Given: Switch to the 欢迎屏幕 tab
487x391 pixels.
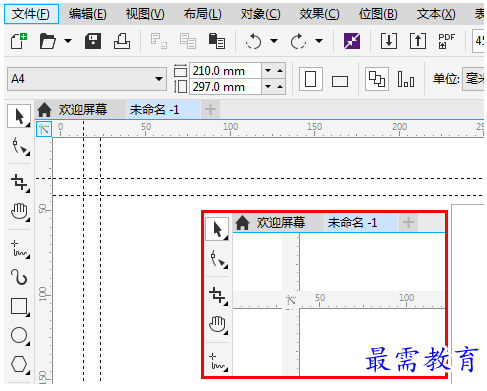Looking at the screenshot, I should (x=83, y=109).
